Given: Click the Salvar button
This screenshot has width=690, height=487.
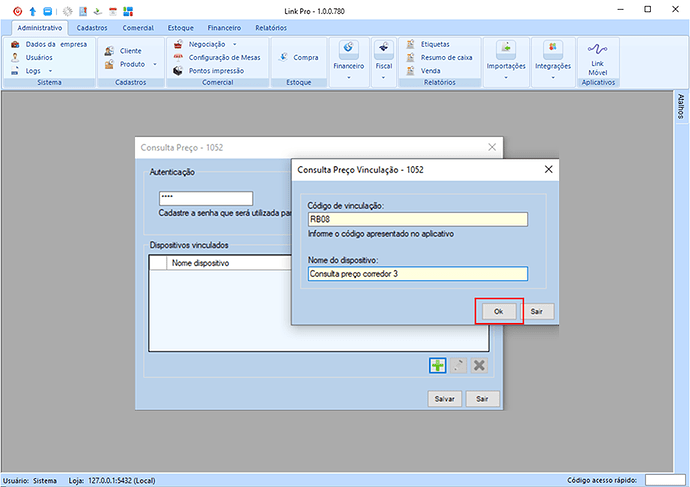Looking at the screenshot, I should click(x=444, y=398).
